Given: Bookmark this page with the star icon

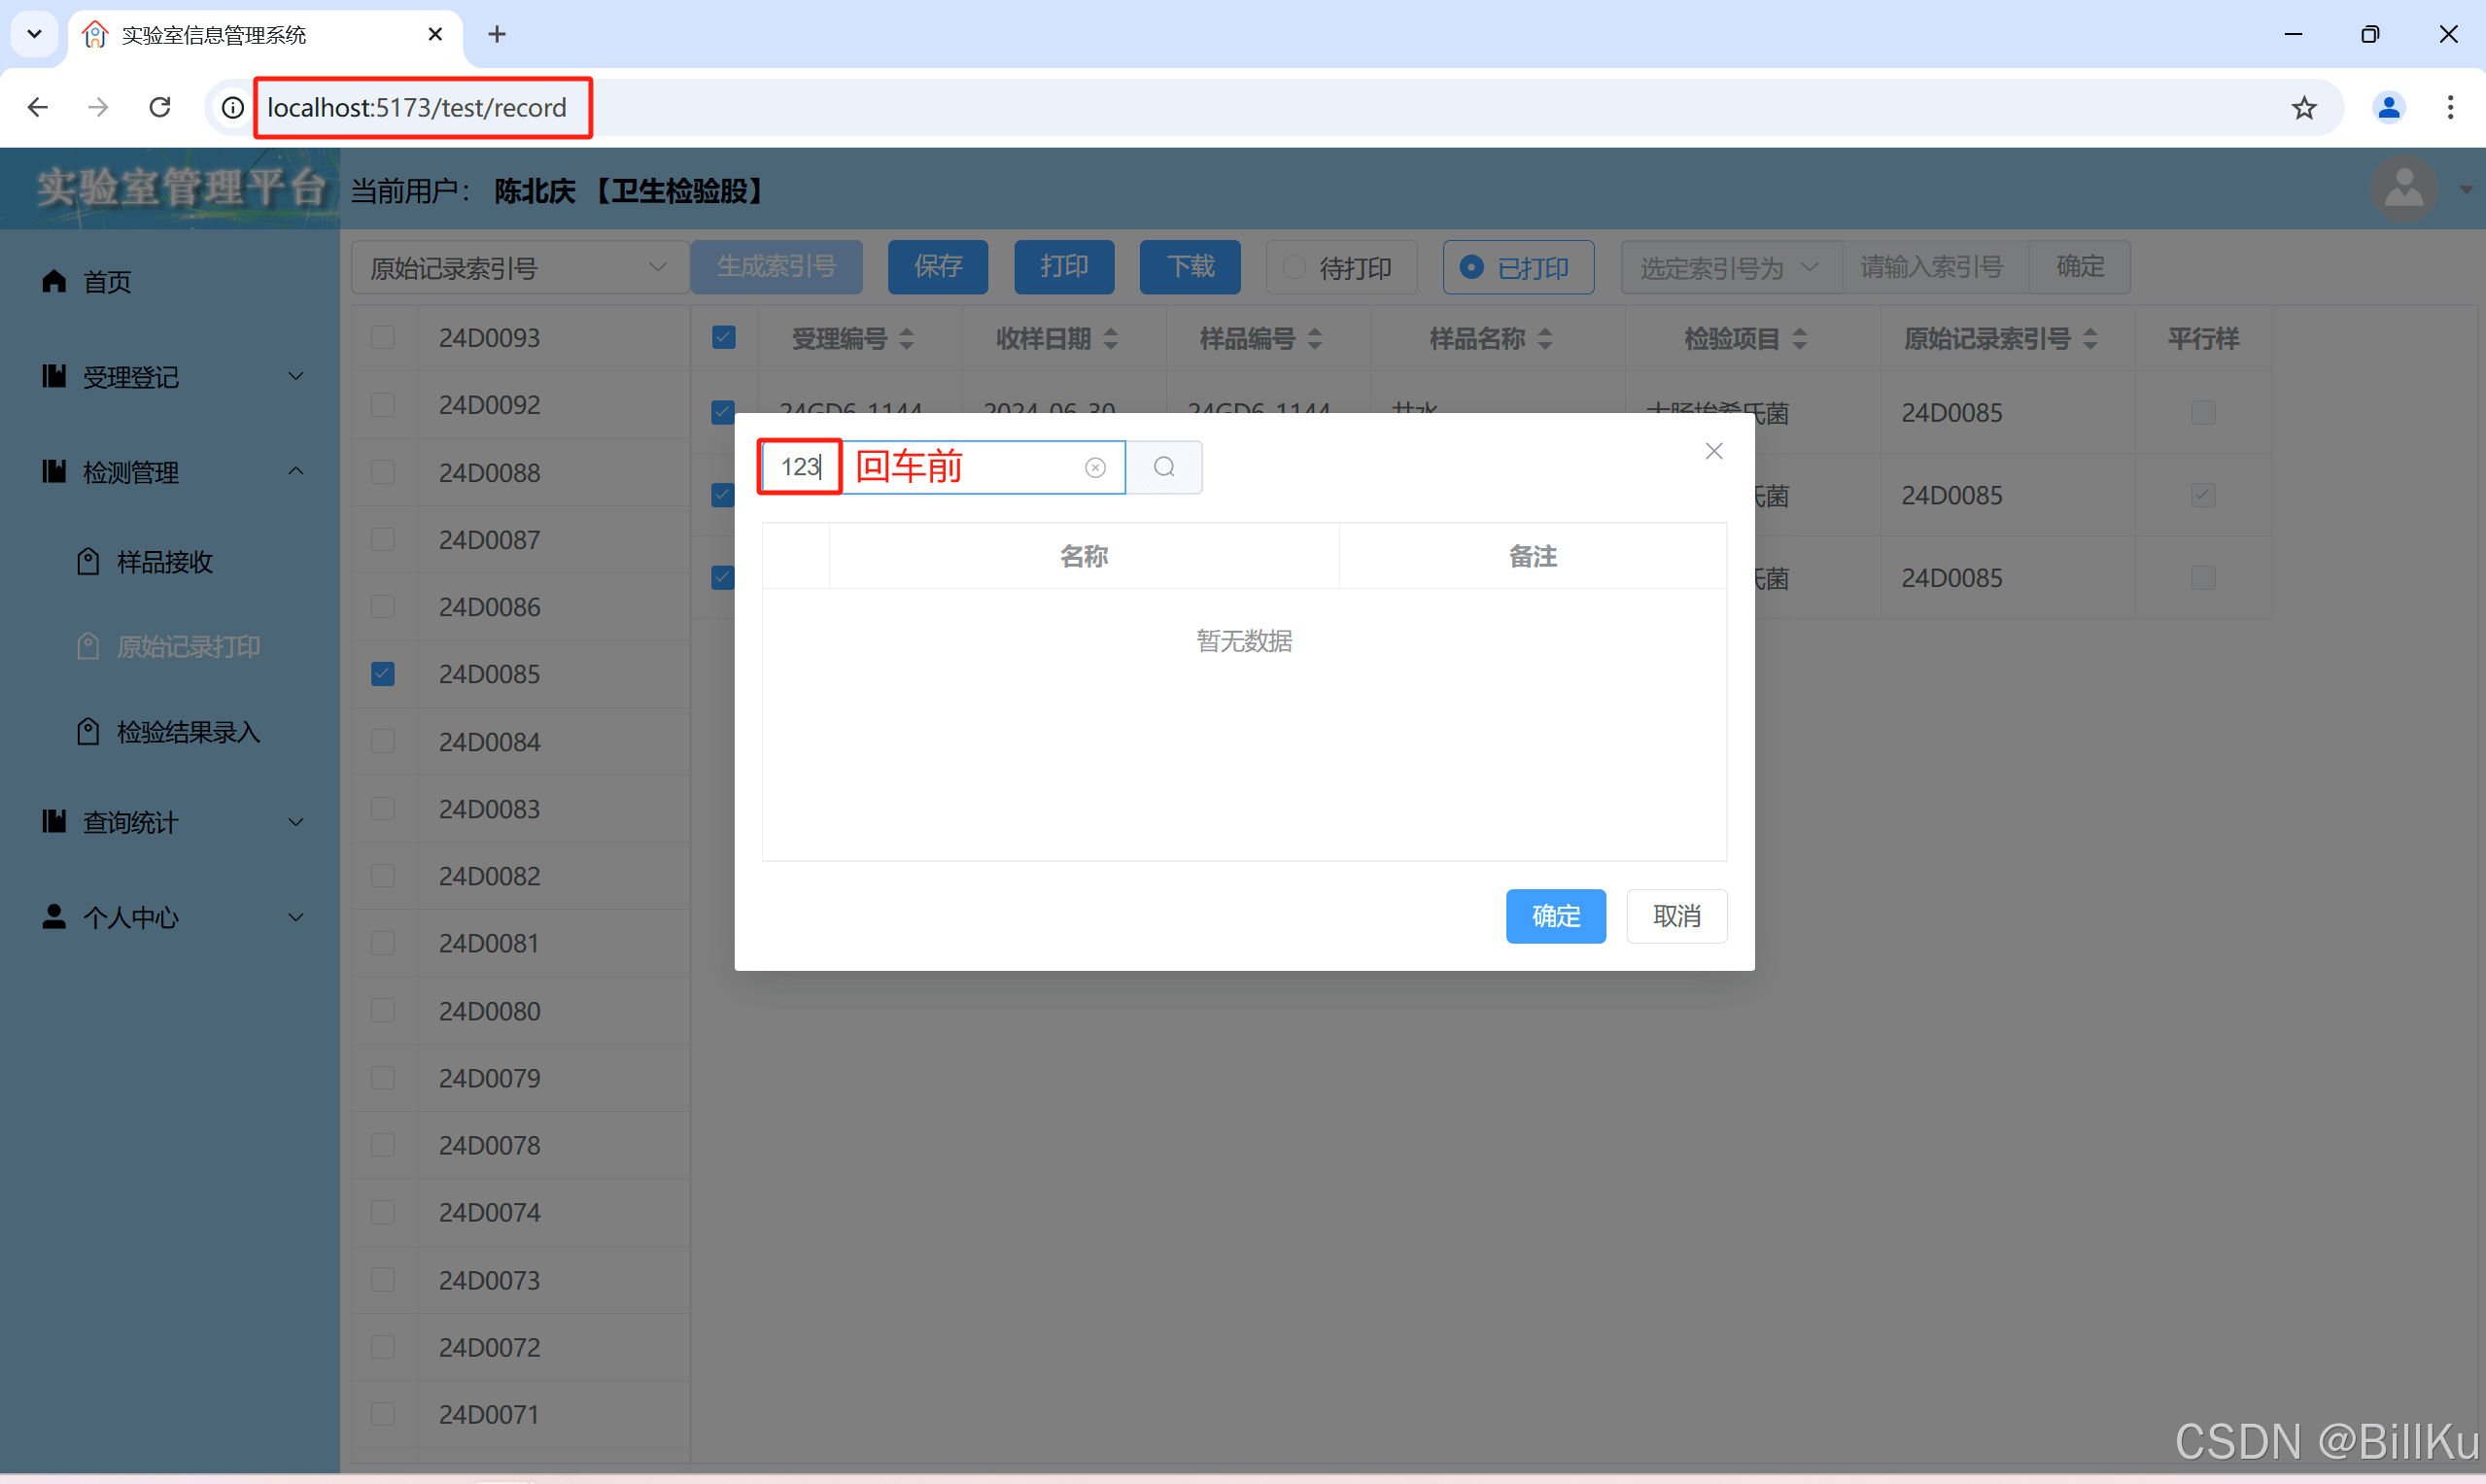Looking at the screenshot, I should pyautogui.click(x=2304, y=107).
